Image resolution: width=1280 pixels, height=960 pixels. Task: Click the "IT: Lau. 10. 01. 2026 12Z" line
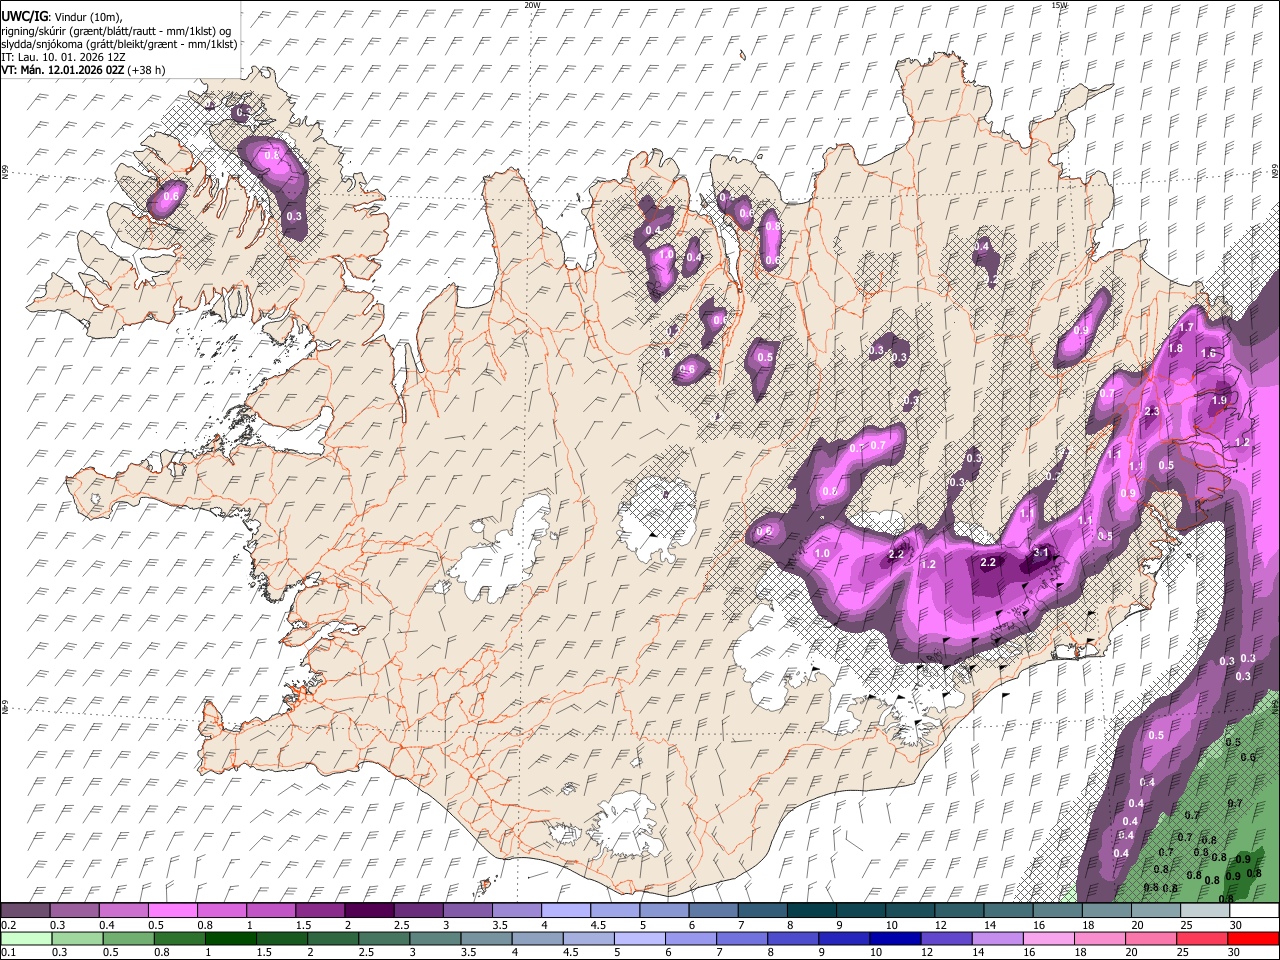(63, 57)
